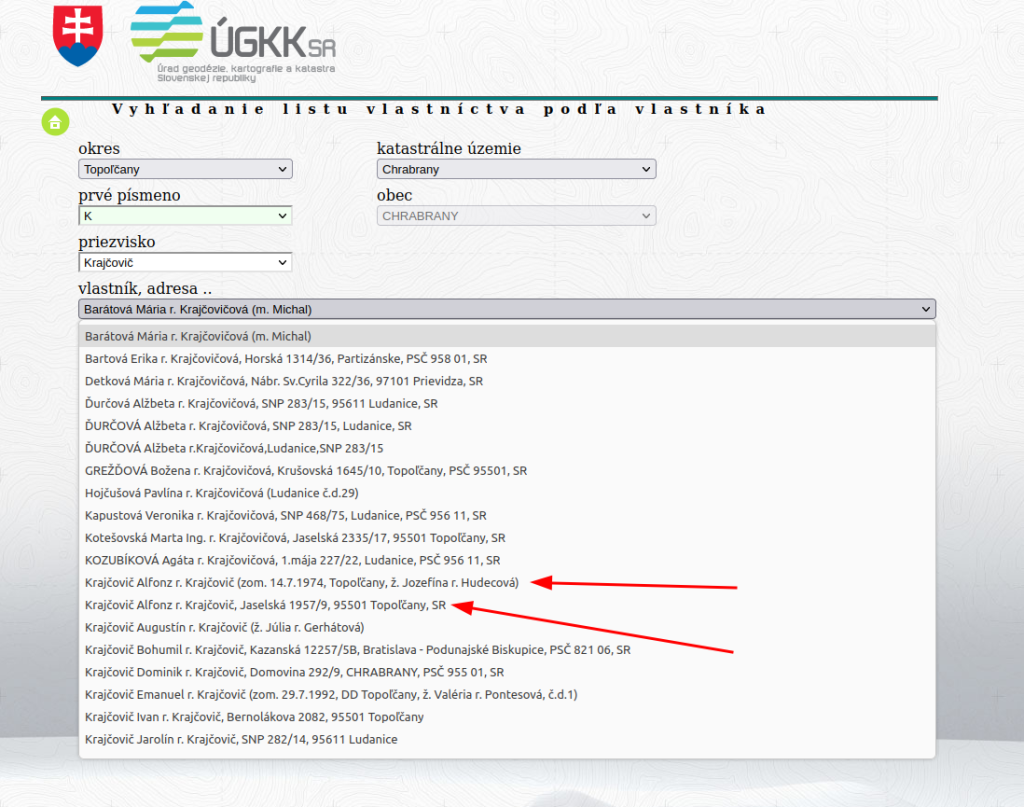Collapse the vlastník, adresa dropdown

pyautogui.click(x=506, y=309)
